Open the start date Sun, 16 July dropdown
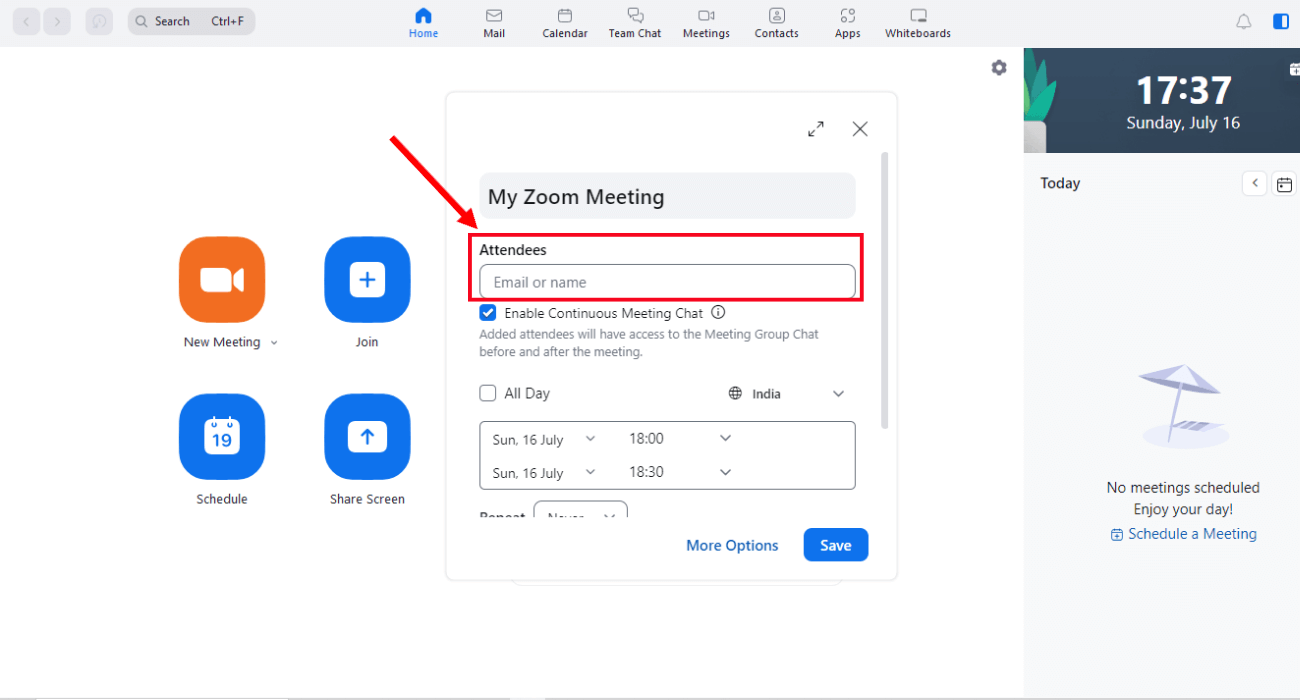 click(544, 439)
